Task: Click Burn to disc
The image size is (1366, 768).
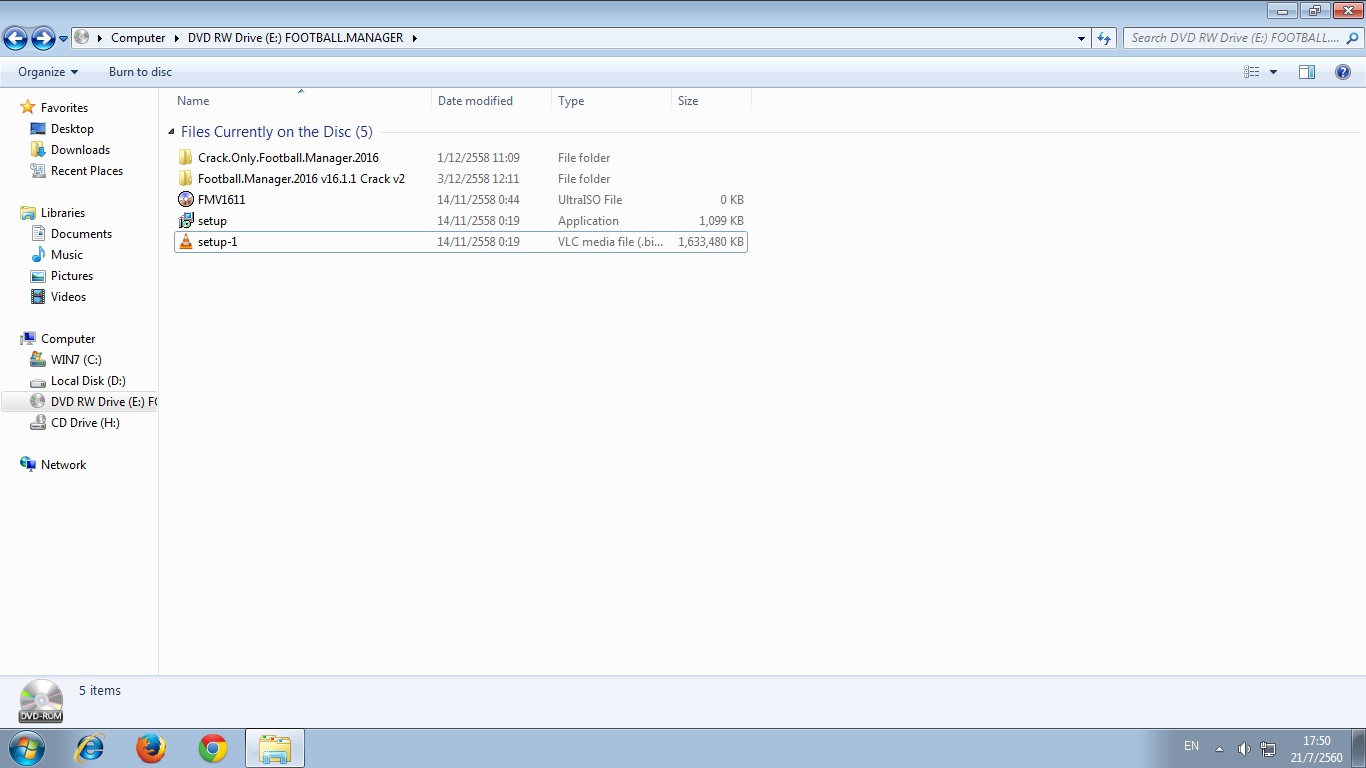Action: click(x=140, y=72)
